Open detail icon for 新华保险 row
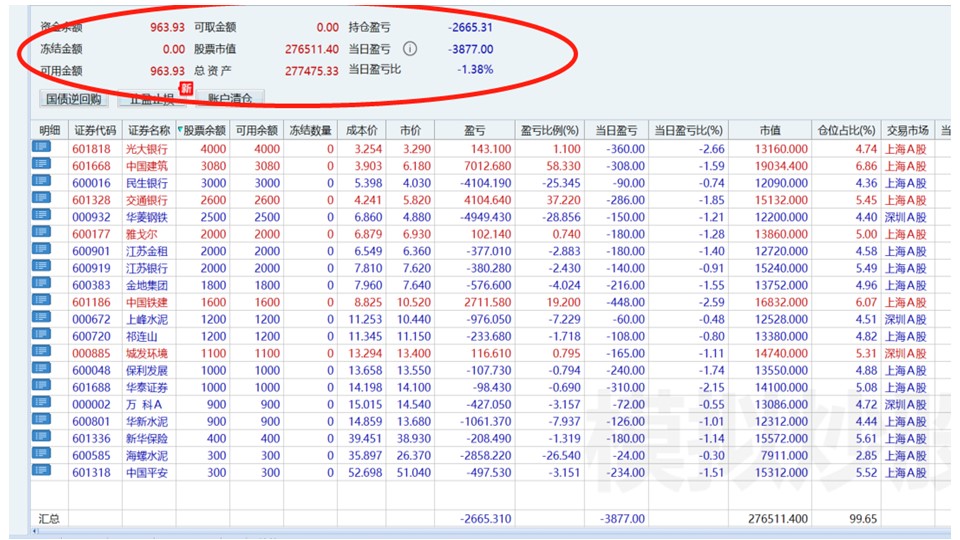The image size is (960, 540). point(42,437)
